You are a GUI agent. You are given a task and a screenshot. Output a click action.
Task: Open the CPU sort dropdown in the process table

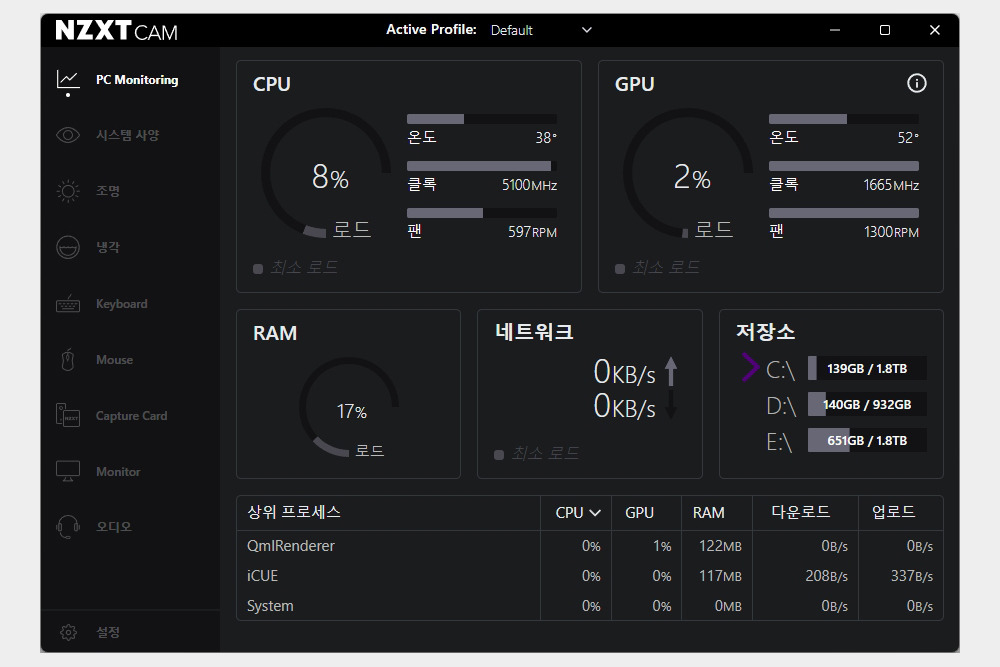[x=575, y=512]
